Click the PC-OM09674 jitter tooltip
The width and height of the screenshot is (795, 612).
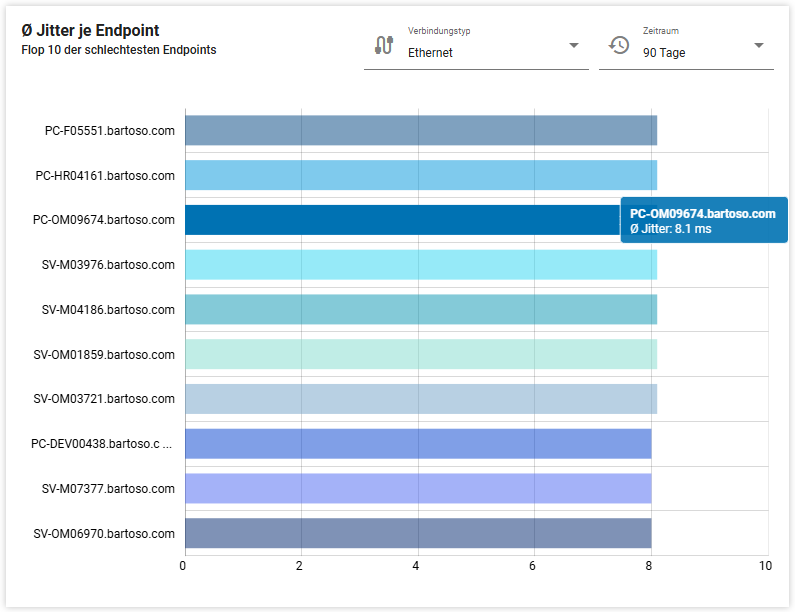[703, 221]
